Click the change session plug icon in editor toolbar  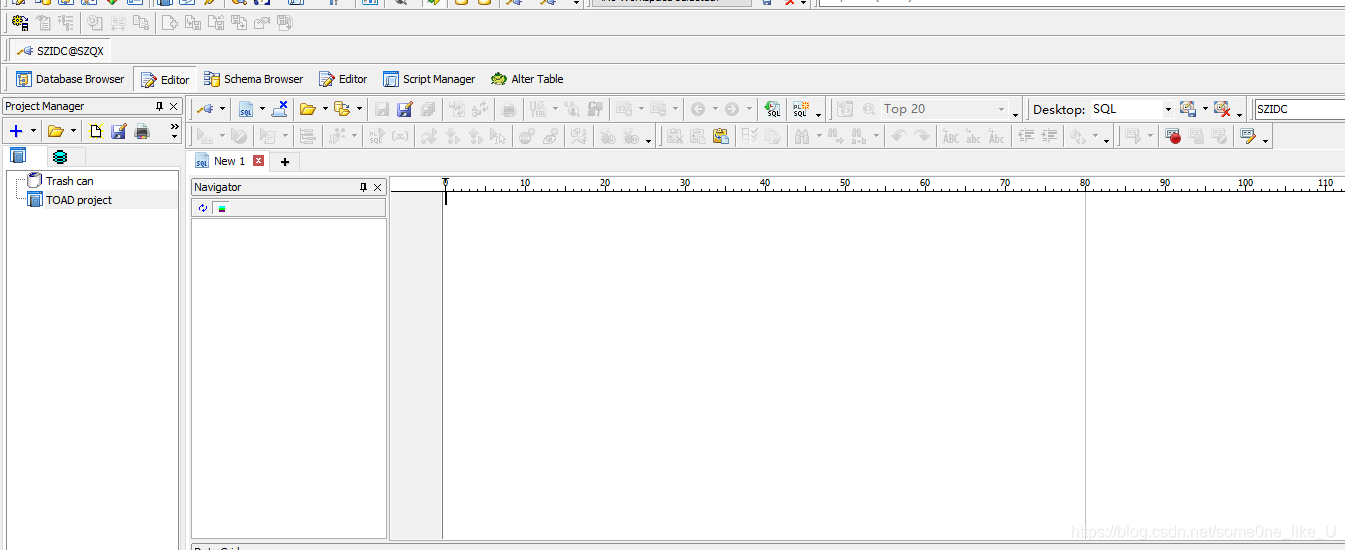tap(205, 109)
